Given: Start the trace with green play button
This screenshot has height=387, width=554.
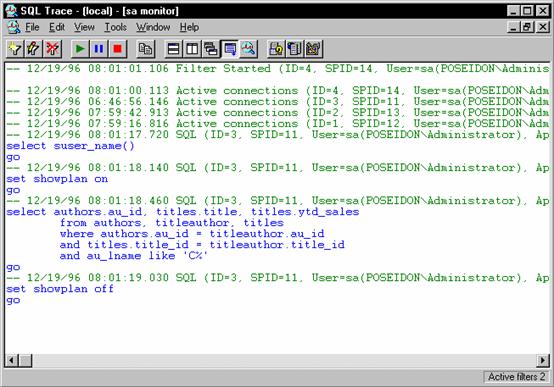Looking at the screenshot, I should [80, 49].
